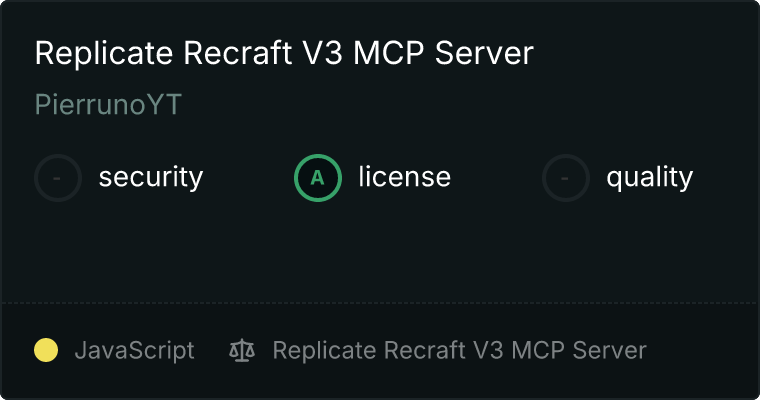Click the JavaScript language label
The image size is (760, 400).
(134, 350)
